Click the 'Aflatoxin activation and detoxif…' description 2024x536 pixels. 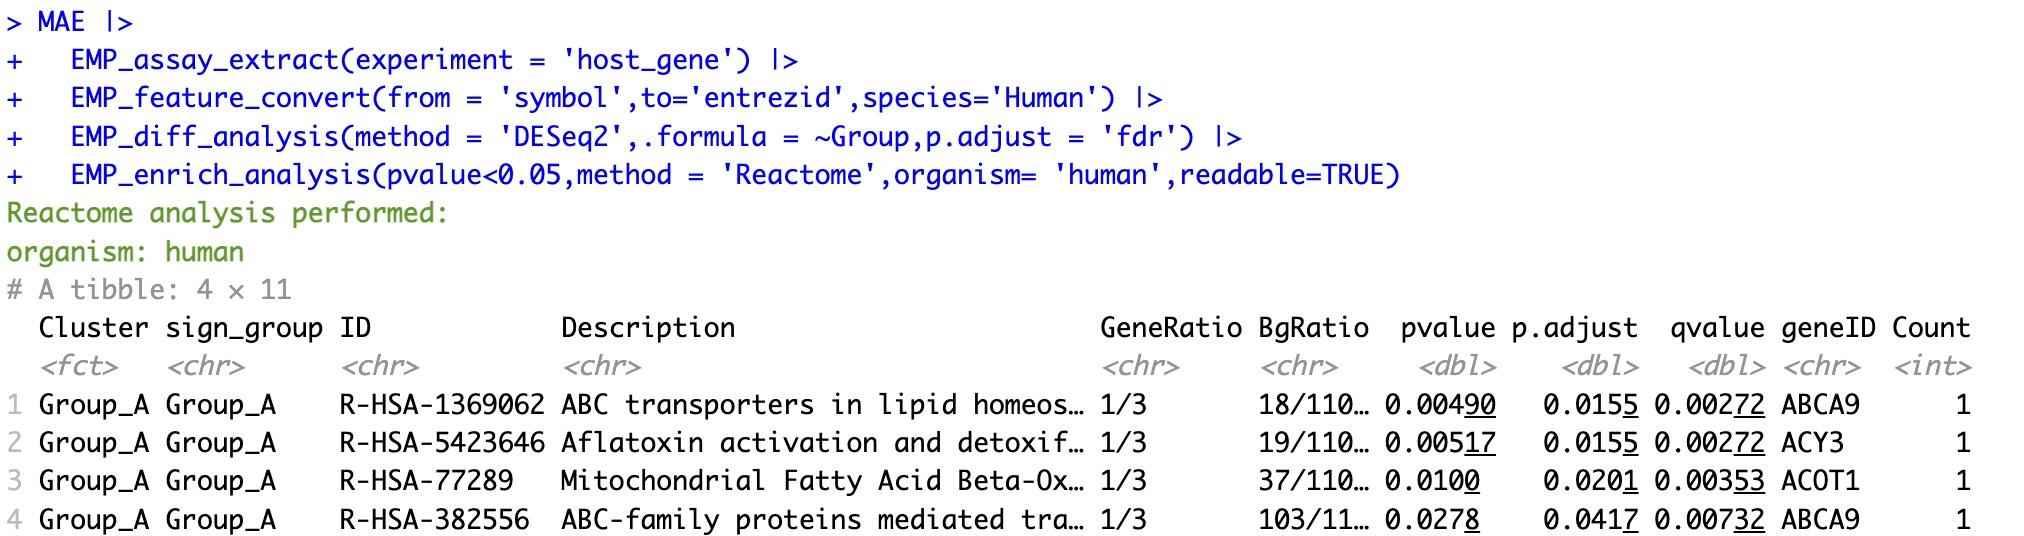[x=821, y=443]
